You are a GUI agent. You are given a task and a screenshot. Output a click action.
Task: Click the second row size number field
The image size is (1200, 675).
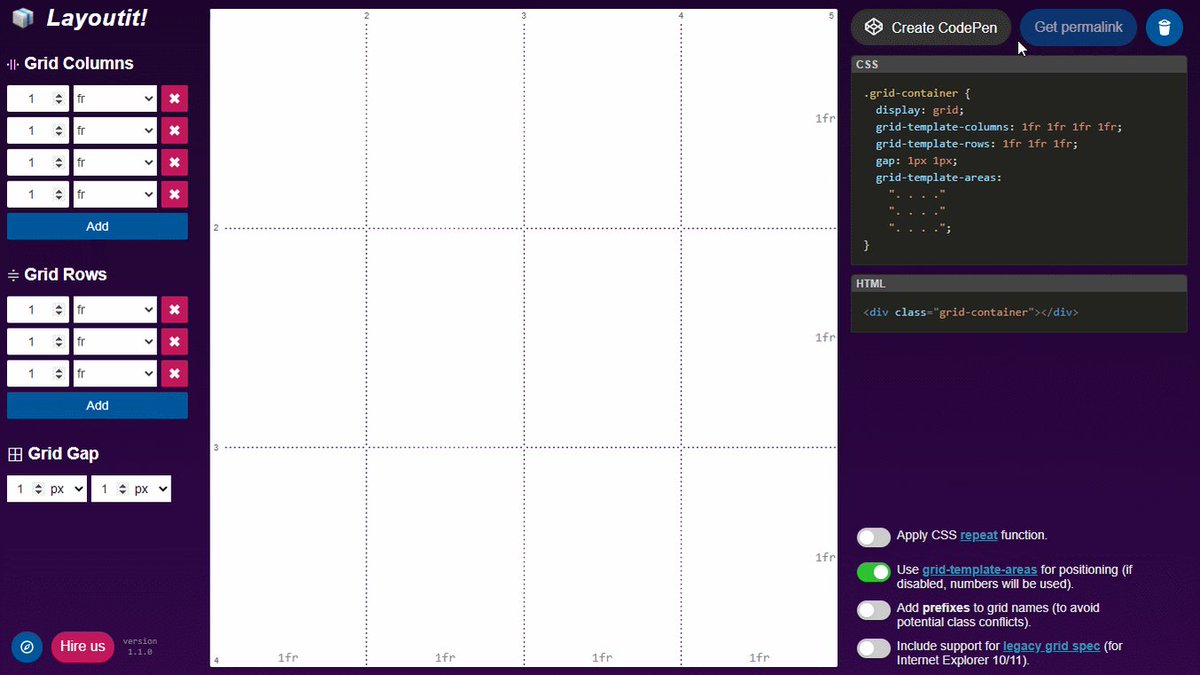pyautogui.click(x=38, y=342)
